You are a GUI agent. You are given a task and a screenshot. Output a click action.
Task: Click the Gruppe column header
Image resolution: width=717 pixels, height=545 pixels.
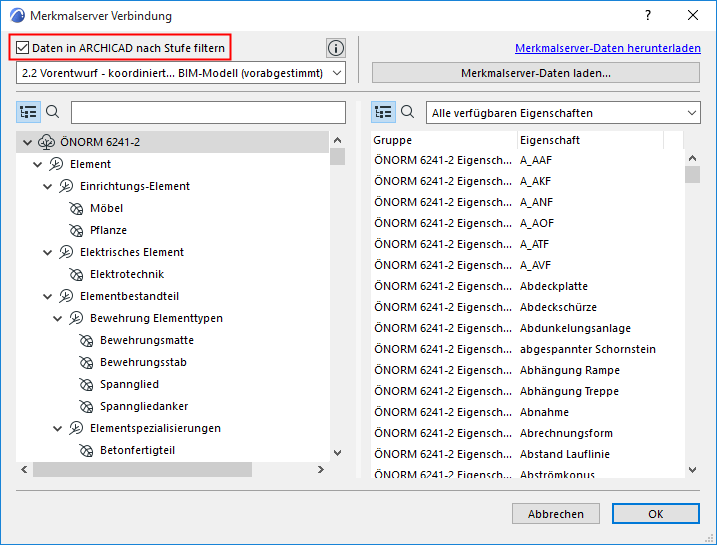444,140
